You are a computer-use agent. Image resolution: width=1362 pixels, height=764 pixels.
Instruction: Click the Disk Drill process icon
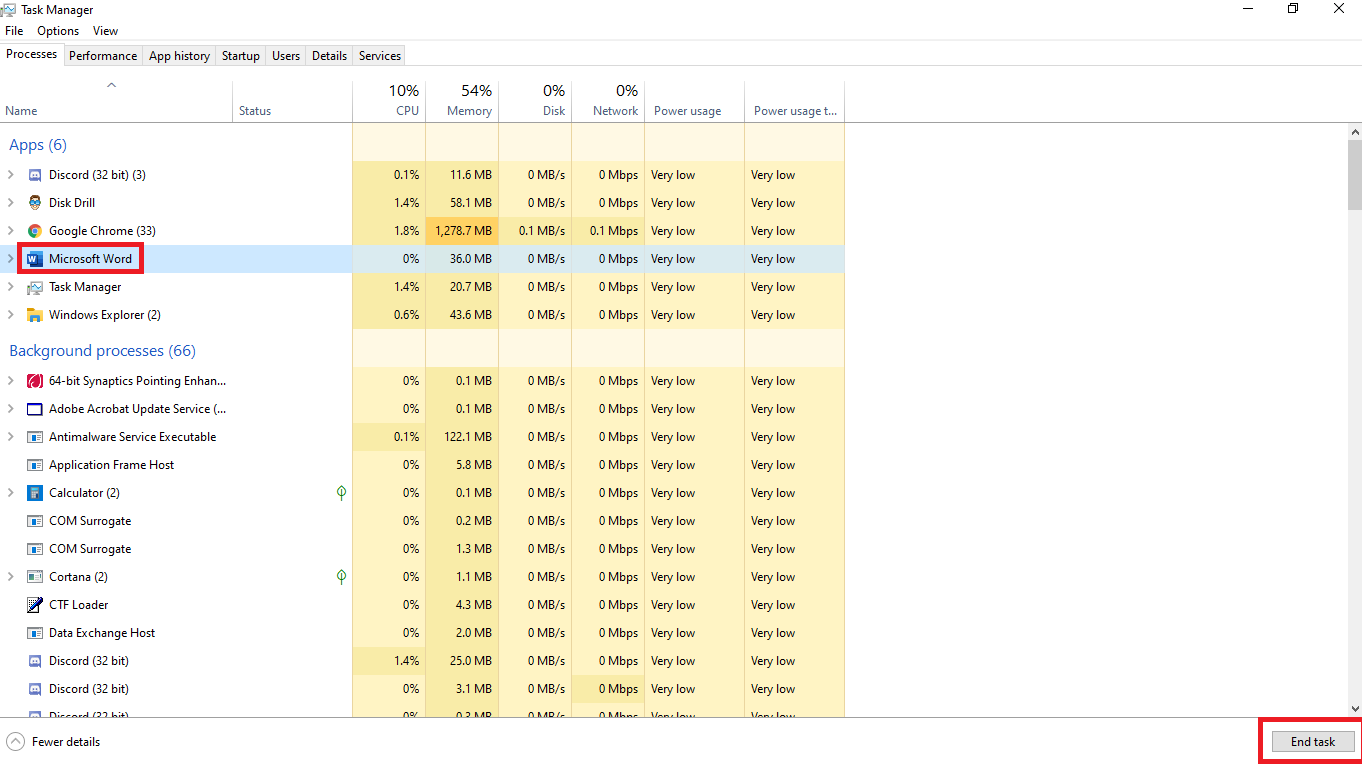coord(35,203)
